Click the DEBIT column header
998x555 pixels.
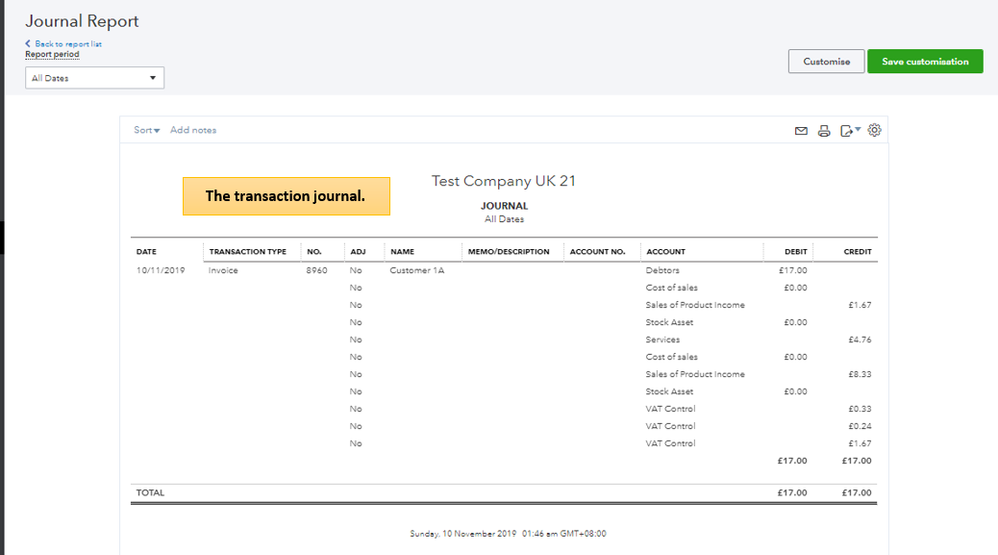796,251
